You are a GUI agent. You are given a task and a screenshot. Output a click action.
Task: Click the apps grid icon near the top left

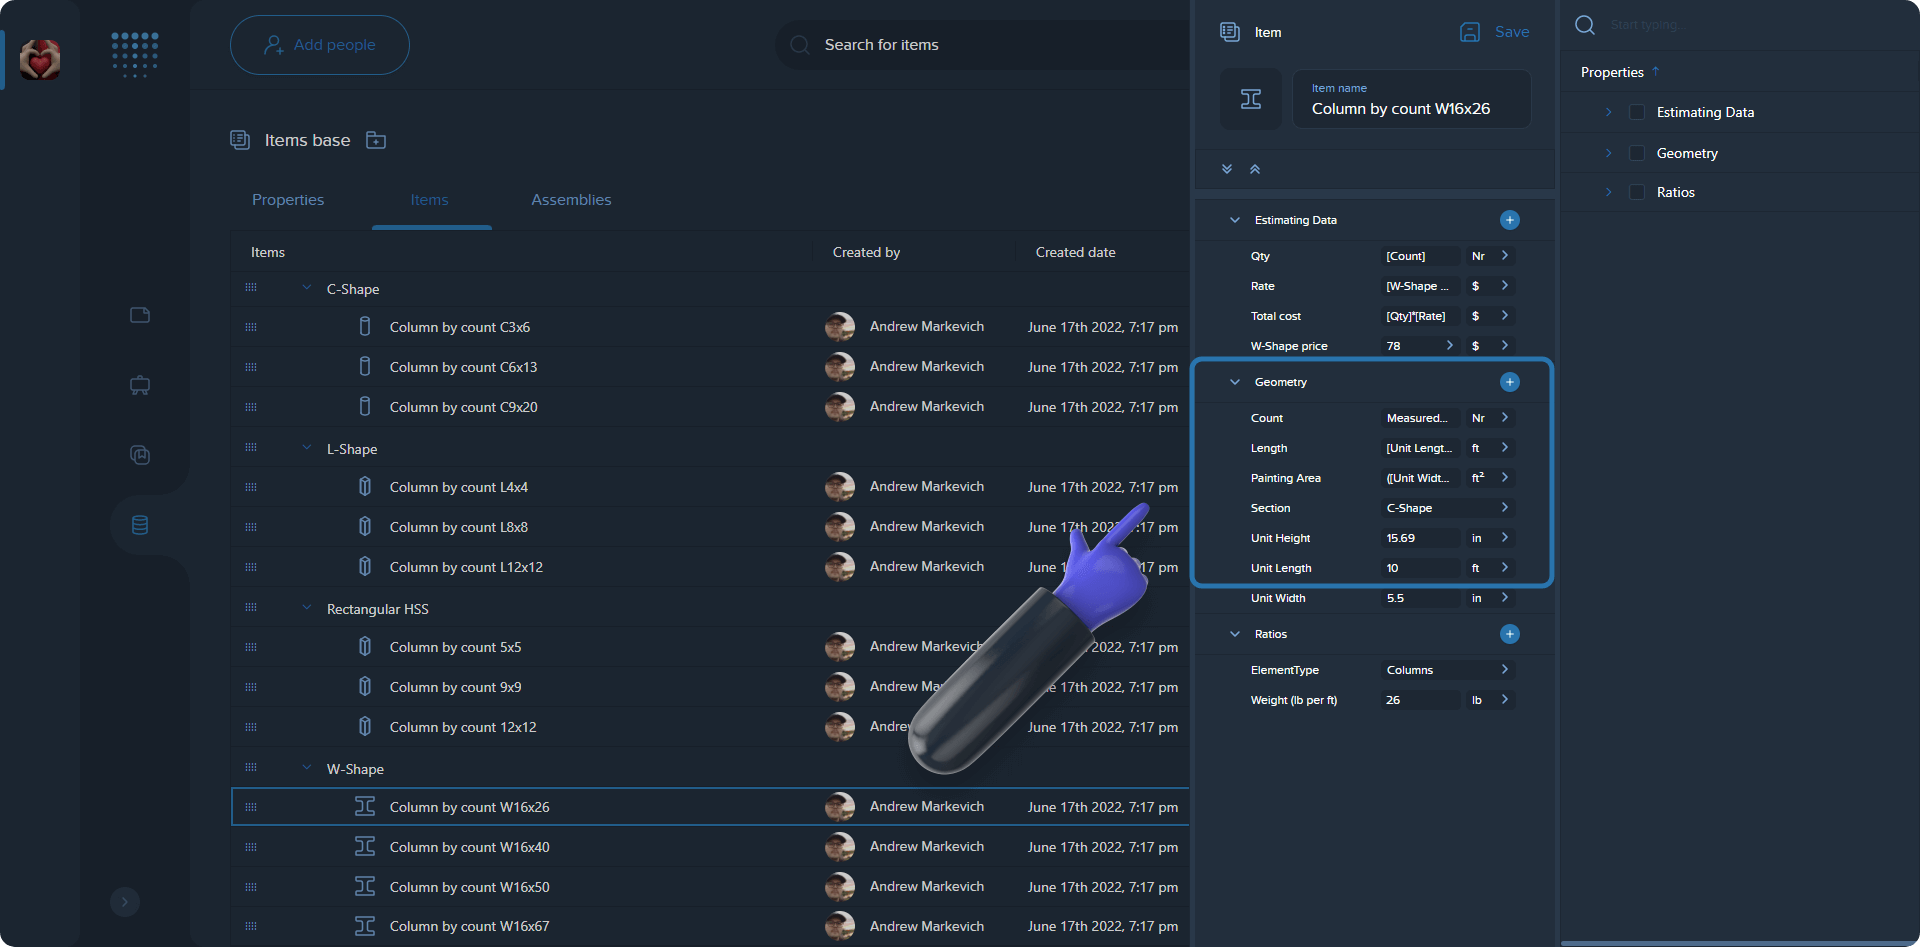tap(134, 55)
